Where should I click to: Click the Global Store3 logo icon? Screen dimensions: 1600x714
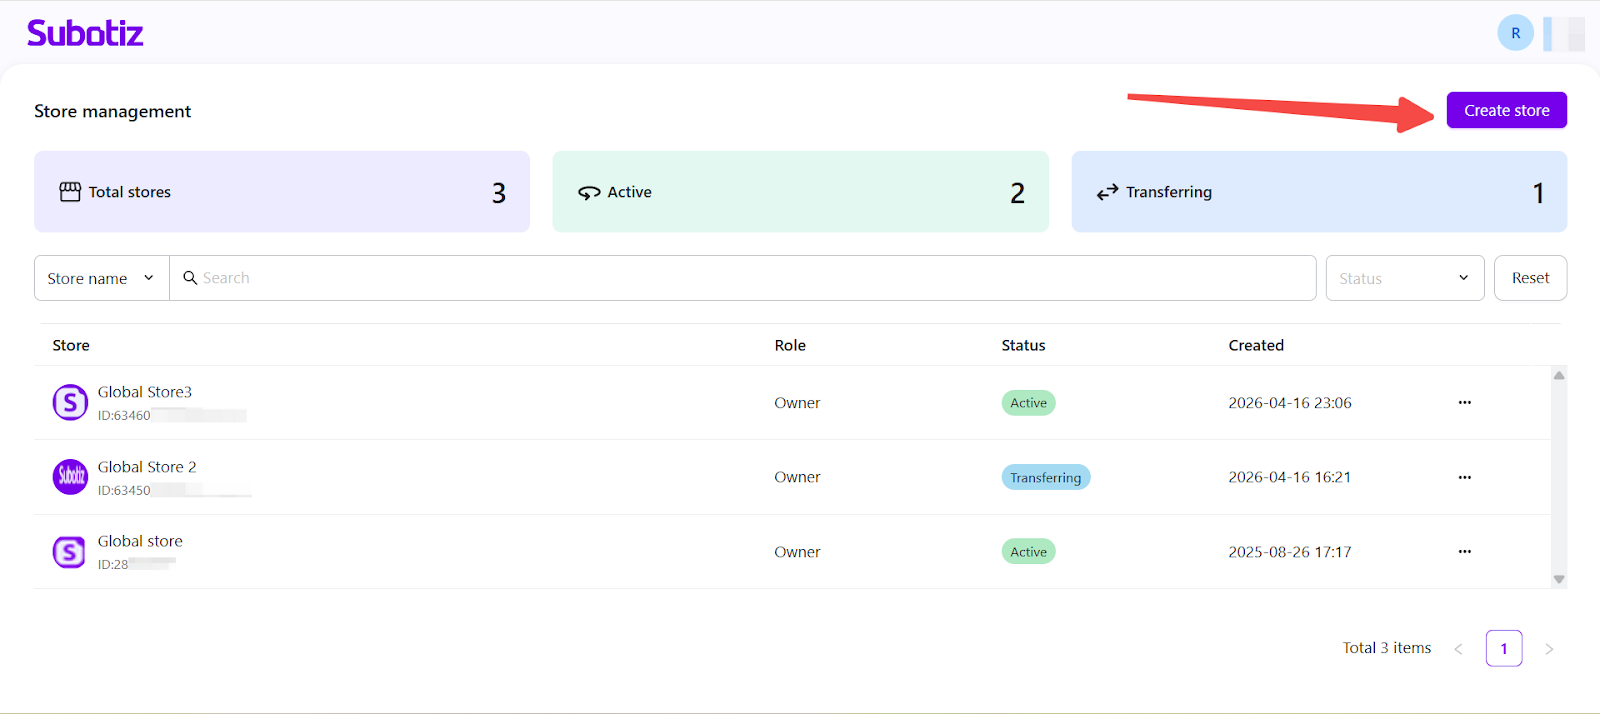70,403
